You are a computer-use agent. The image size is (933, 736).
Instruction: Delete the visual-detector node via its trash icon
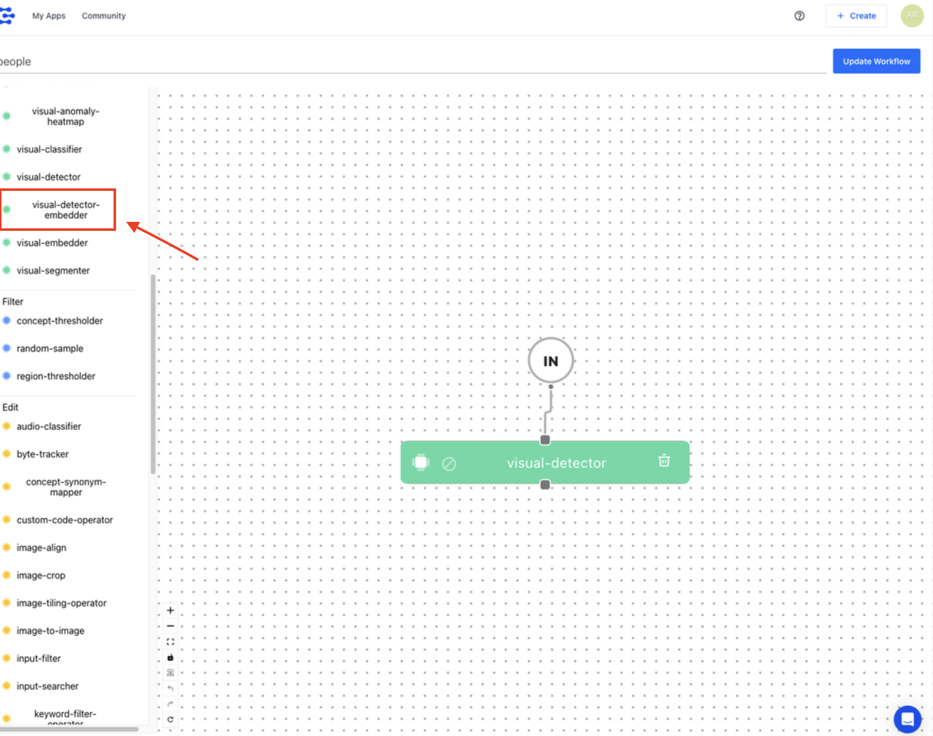pos(663,462)
